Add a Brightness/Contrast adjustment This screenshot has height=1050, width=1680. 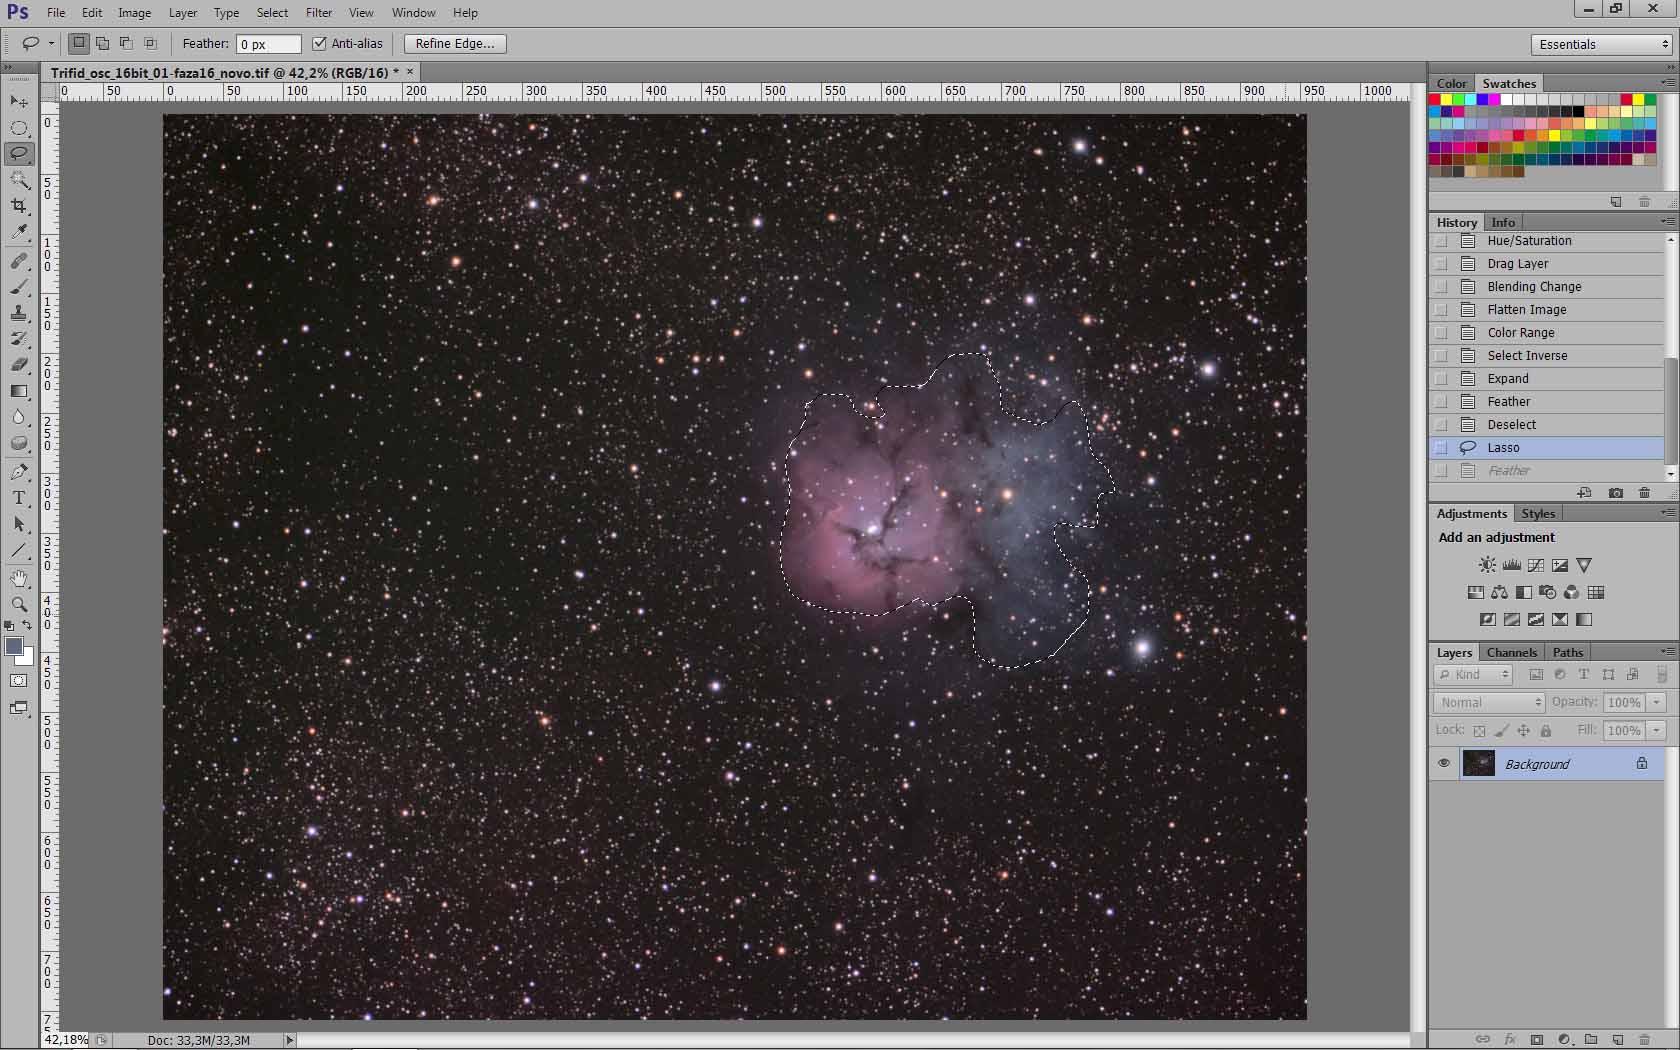(x=1488, y=566)
